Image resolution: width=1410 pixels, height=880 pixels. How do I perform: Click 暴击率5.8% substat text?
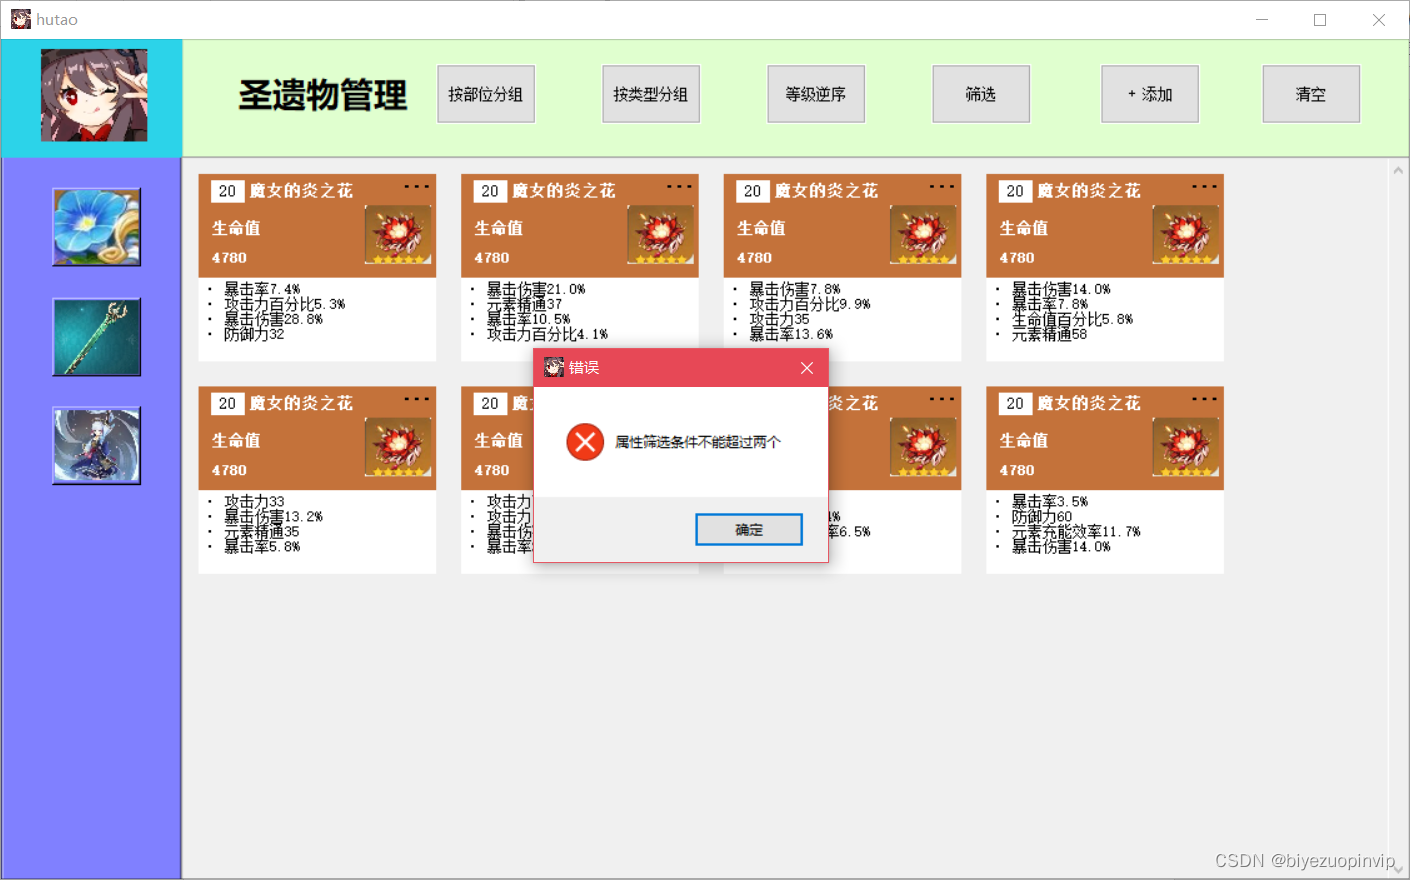coord(262,547)
